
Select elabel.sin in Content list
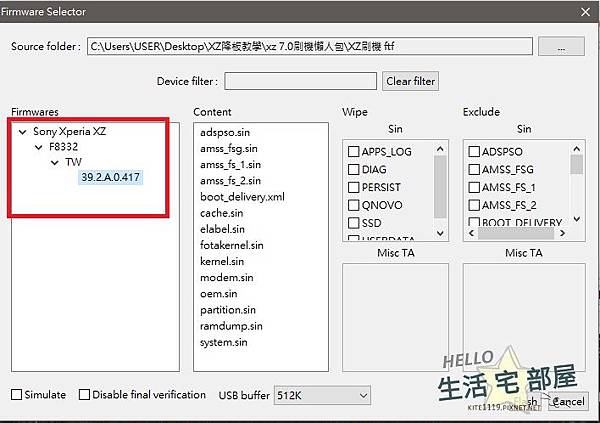(x=222, y=229)
